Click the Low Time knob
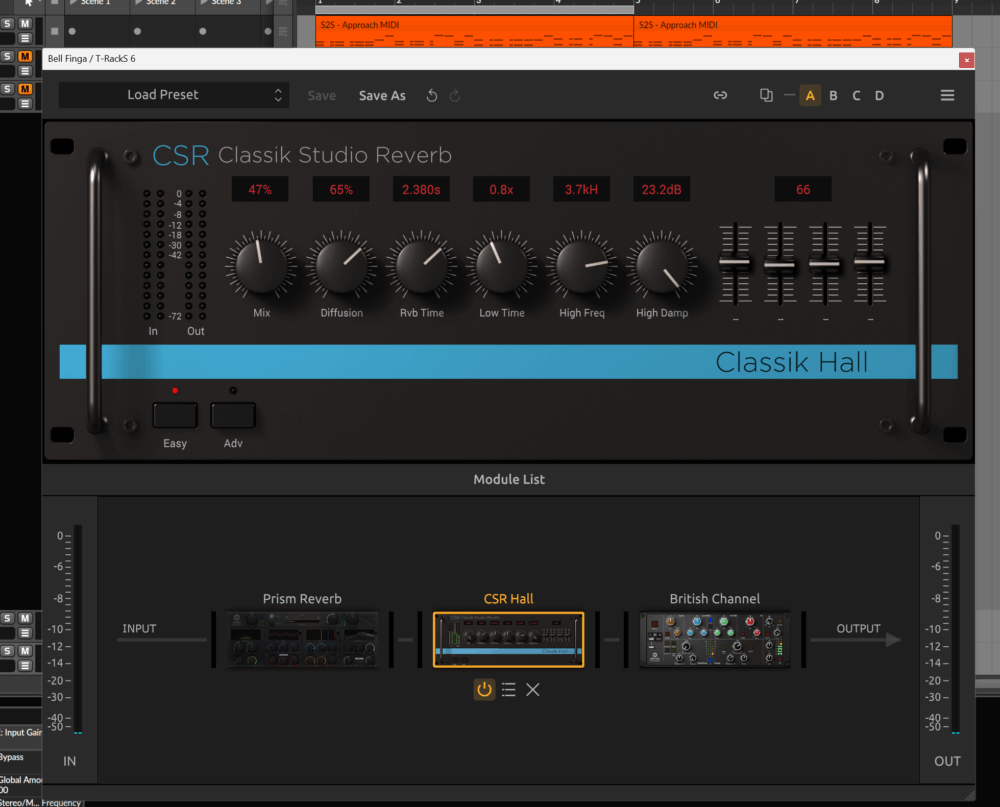The width and height of the screenshot is (1000, 807). coord(502,265)
